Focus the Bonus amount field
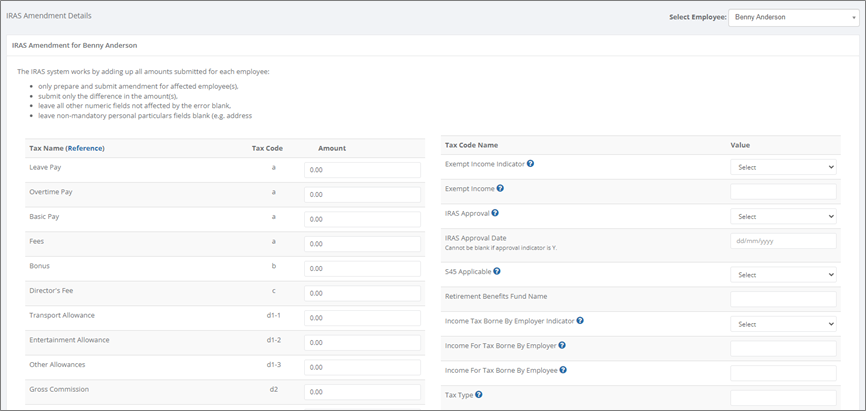 [362, 268]
